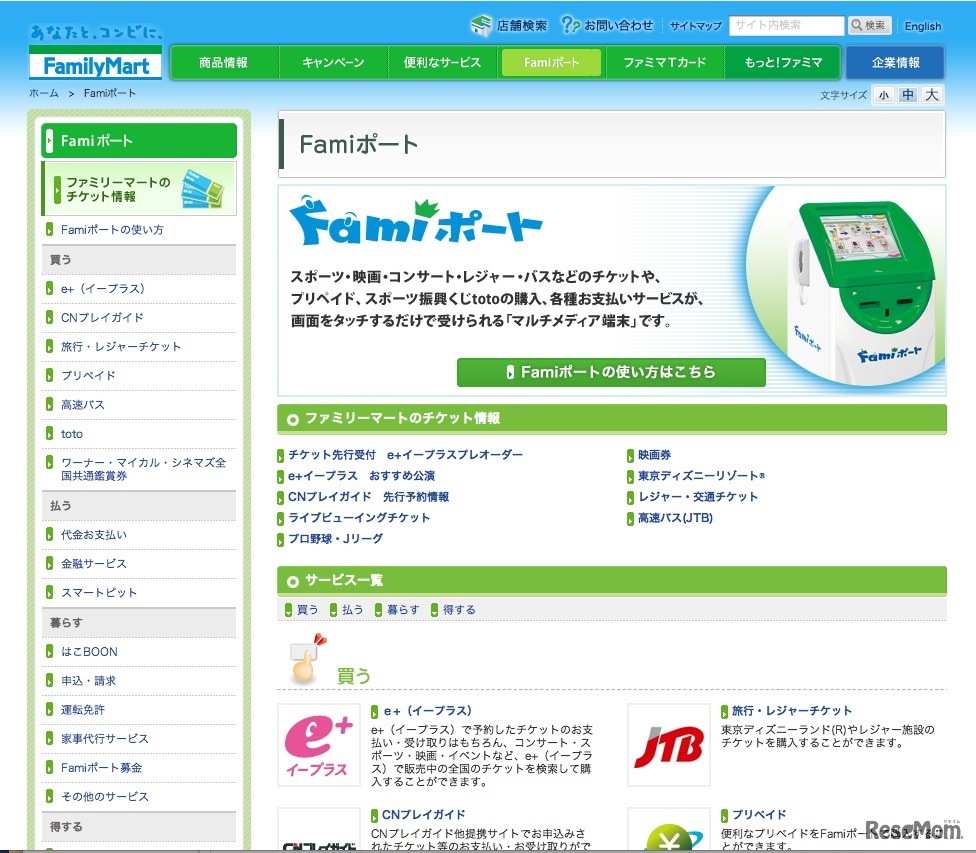Image resolution: width=976 pixels, height=853 pixels.
Task: Open the 商品情報 navigation tab
Action: 226,62
